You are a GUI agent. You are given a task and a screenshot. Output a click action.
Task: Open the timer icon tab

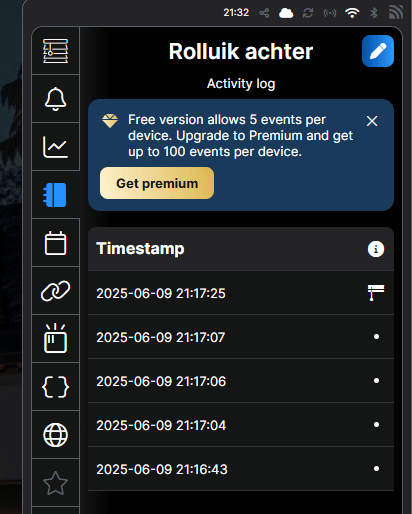tap(55, 339)
